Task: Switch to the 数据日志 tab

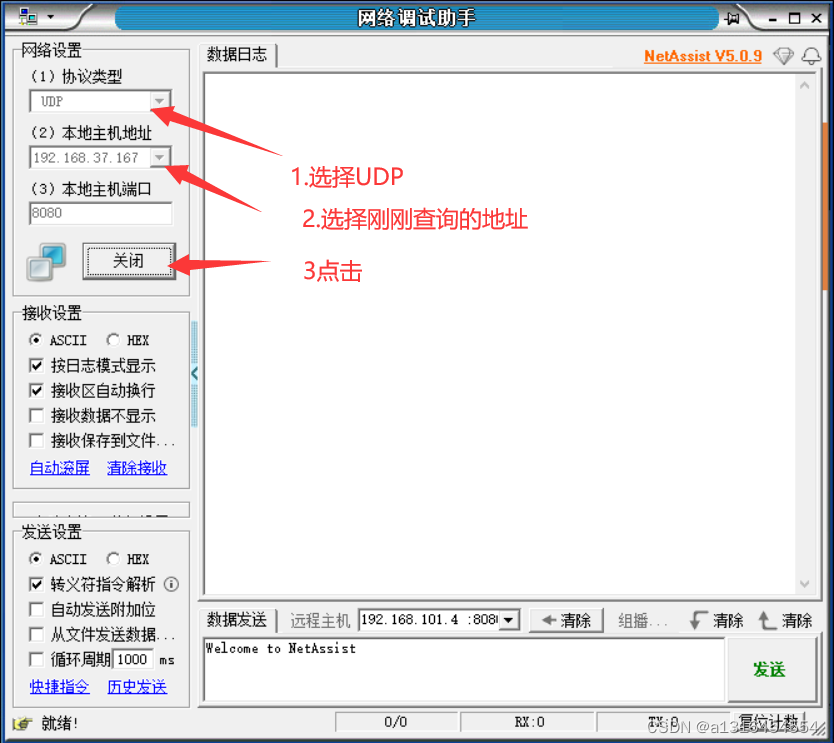Action: click(237, 55)
